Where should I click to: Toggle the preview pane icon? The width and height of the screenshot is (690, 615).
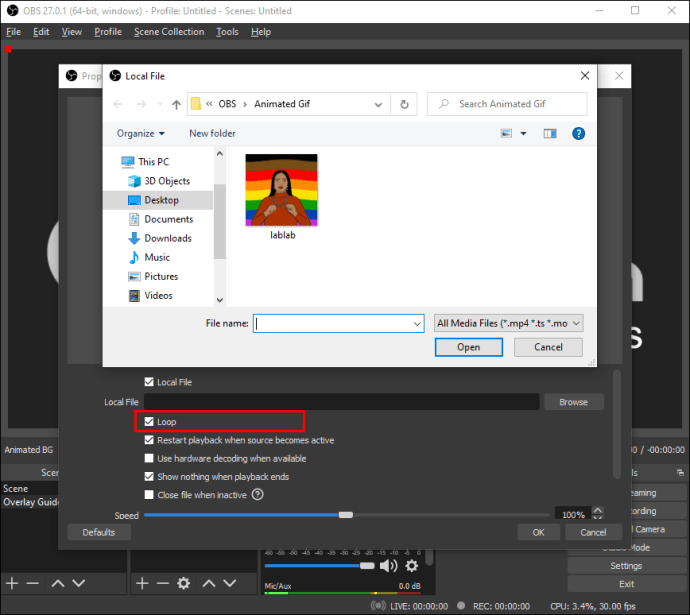(549, 133)
